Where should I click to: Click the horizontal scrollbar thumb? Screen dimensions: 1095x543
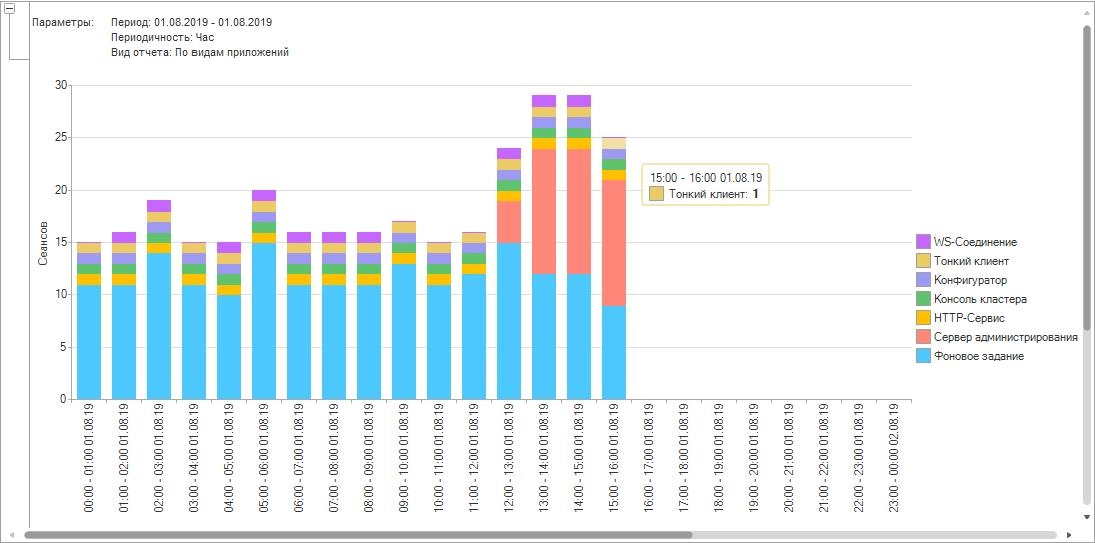[x=357, y=535]
